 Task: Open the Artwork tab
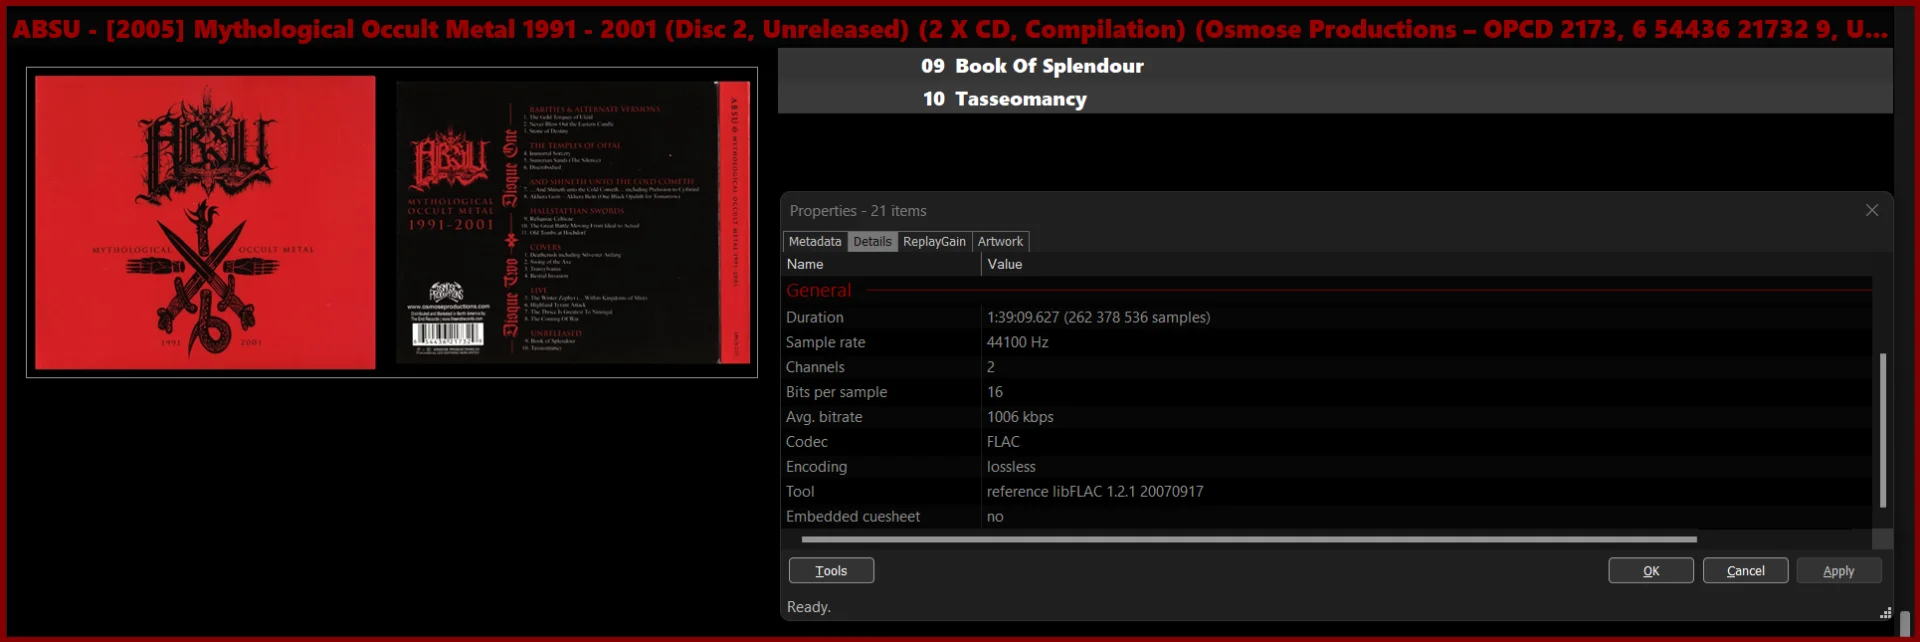[1000, 241]
